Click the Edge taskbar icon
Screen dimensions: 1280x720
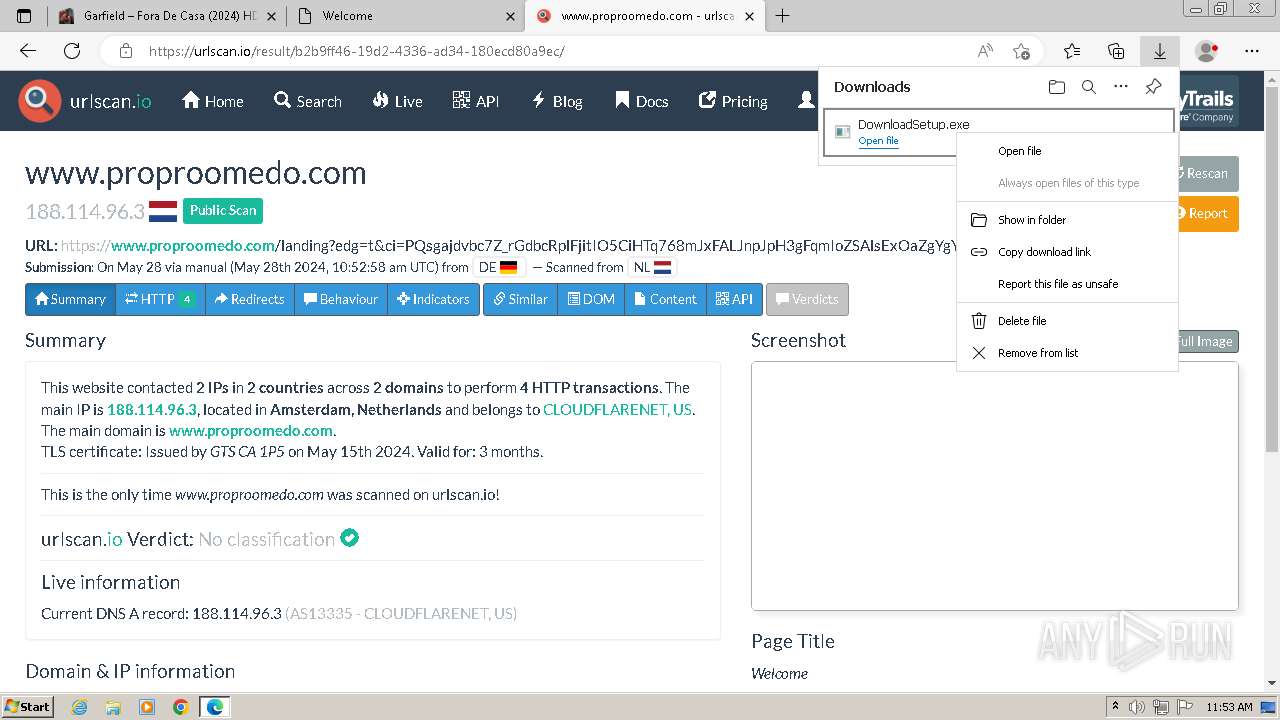pyautogui.click(x=215, y=707)
